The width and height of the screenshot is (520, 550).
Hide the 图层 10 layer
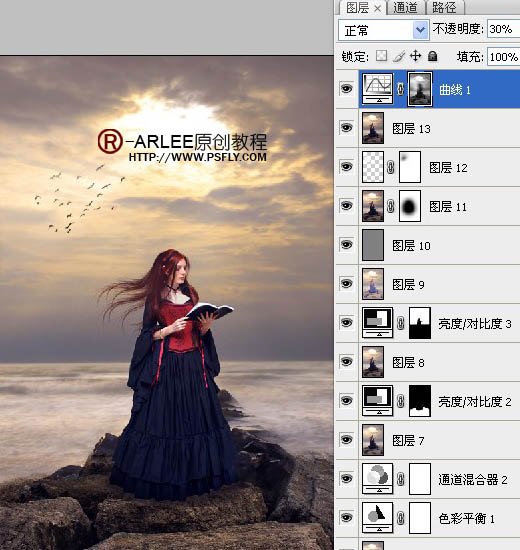(346, 244)
